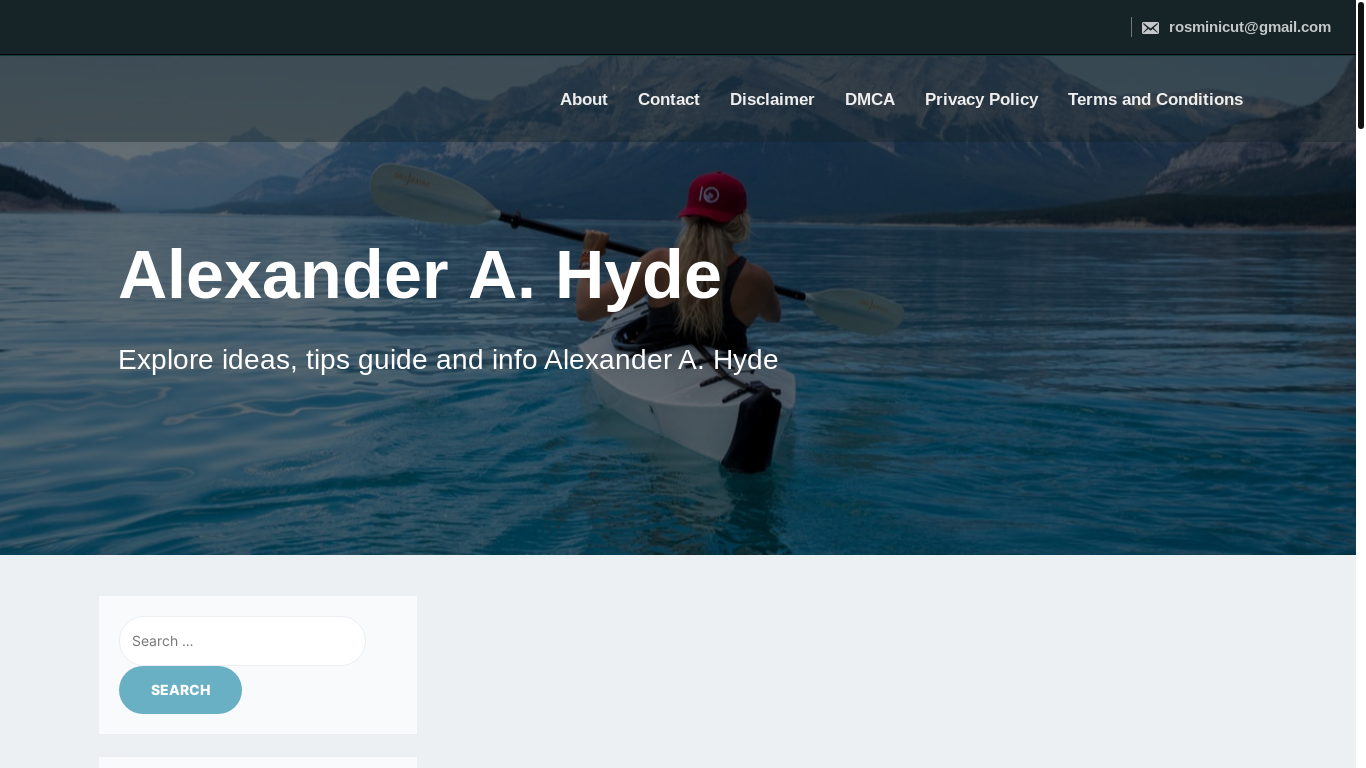Open the About page
This screenshot has width=1366, height=768.
pos(584,99)
